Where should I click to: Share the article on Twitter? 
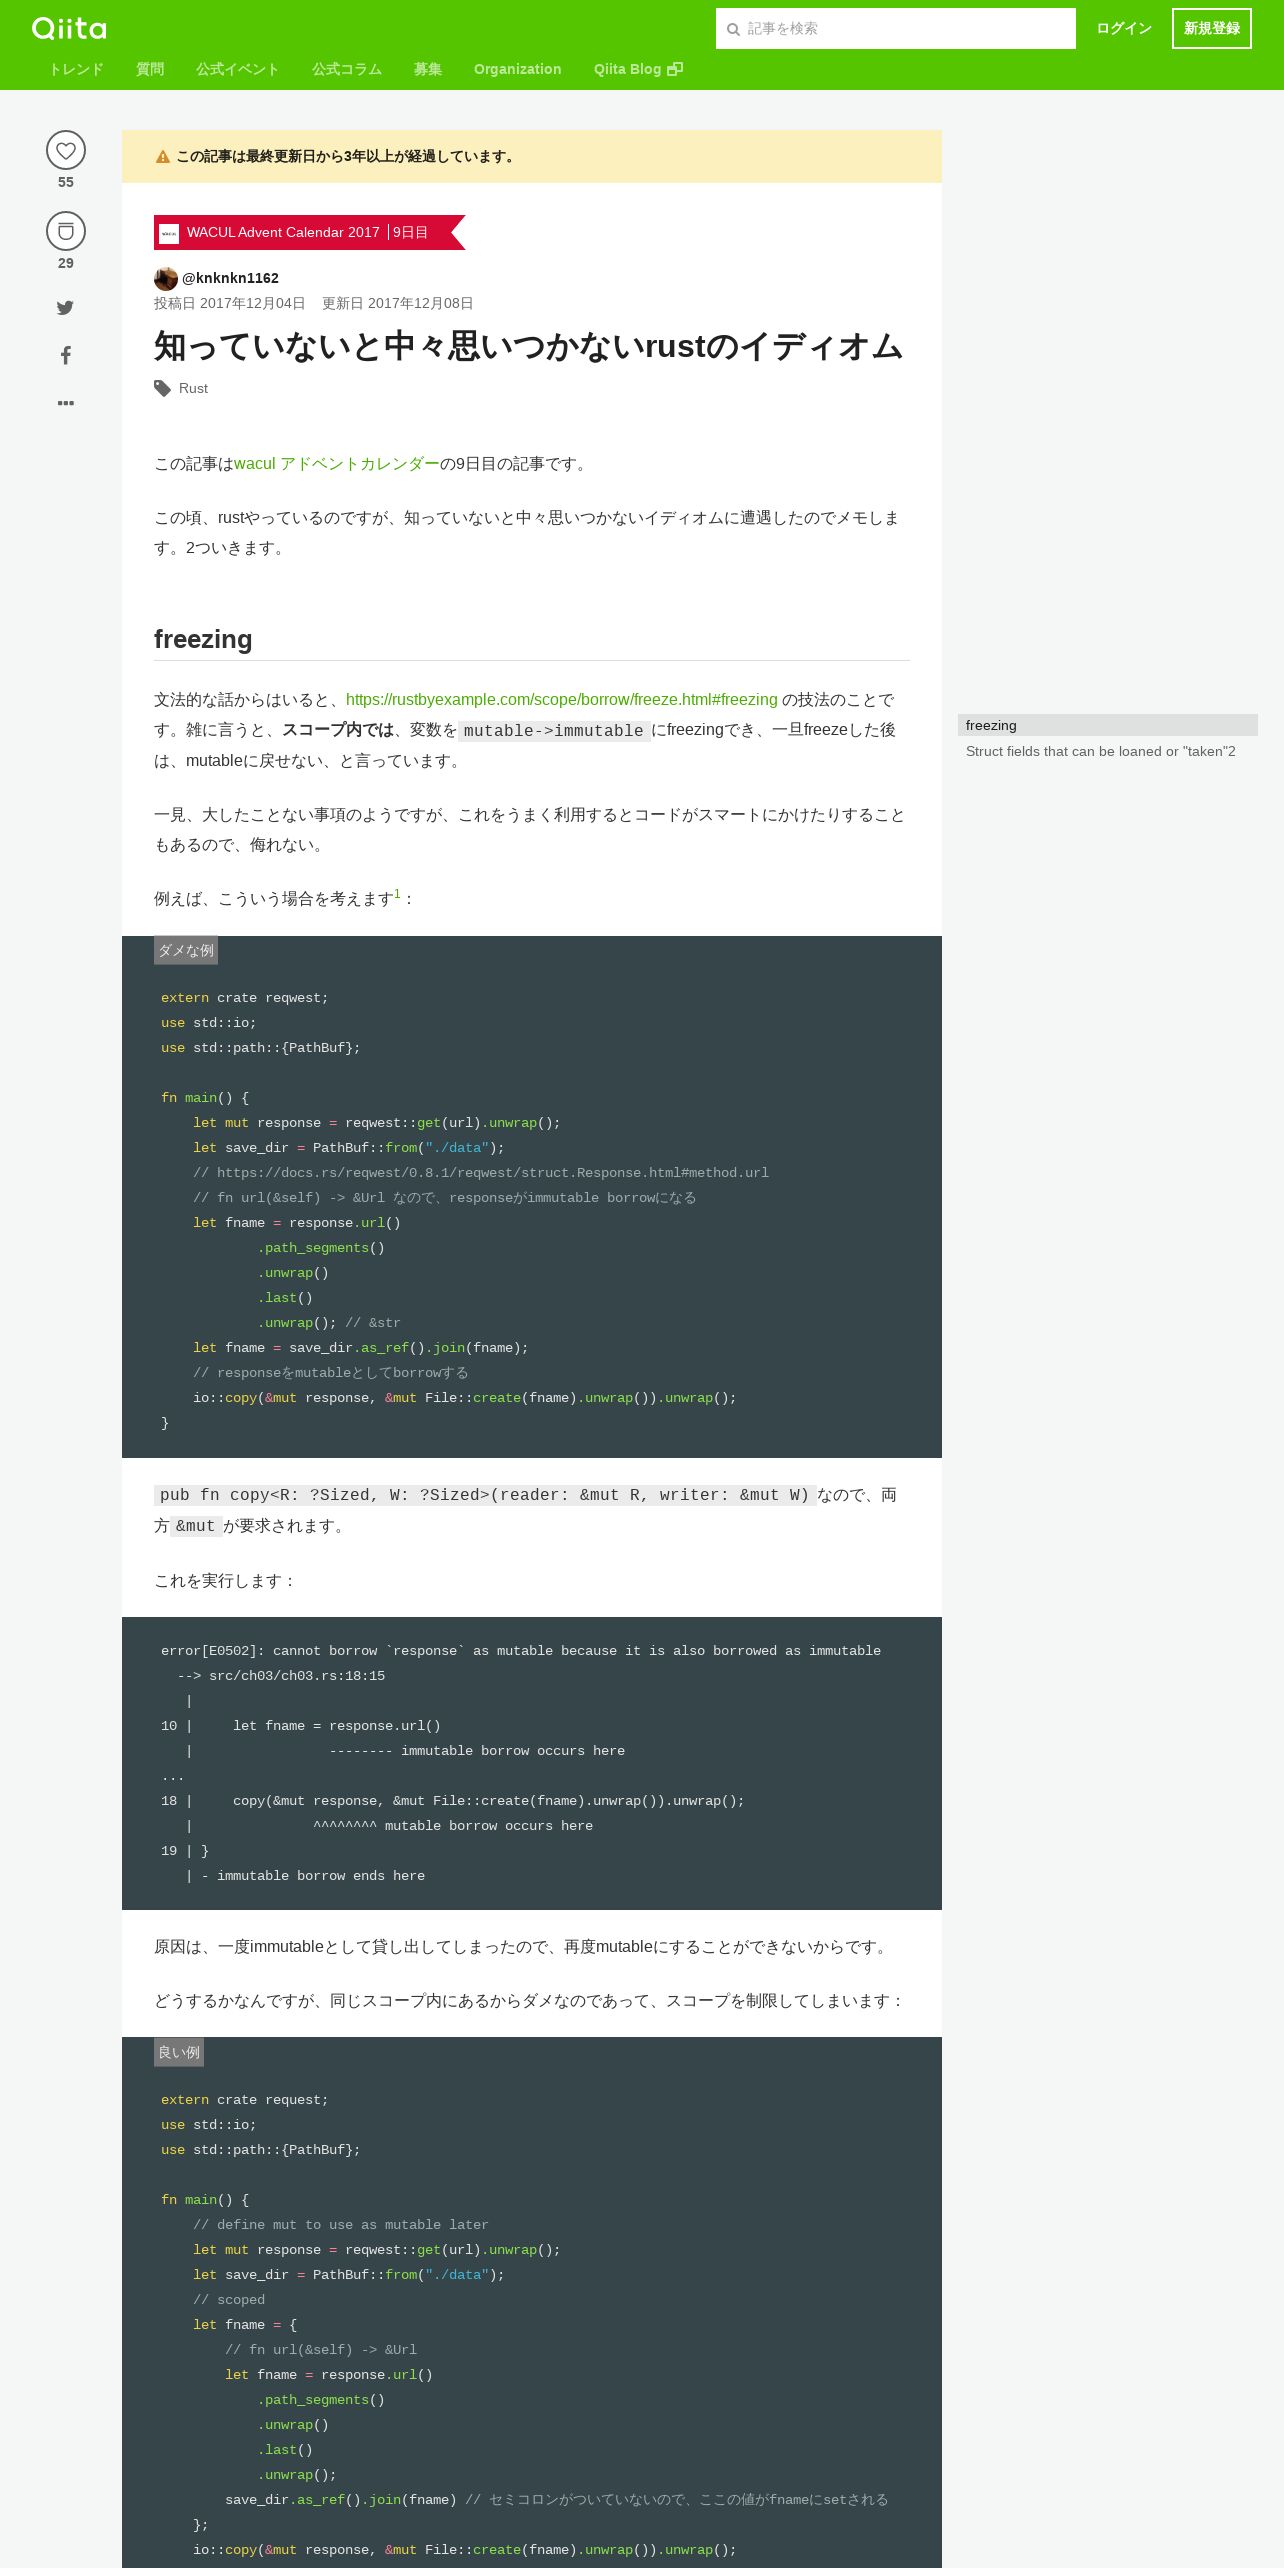tap(65, 308)
